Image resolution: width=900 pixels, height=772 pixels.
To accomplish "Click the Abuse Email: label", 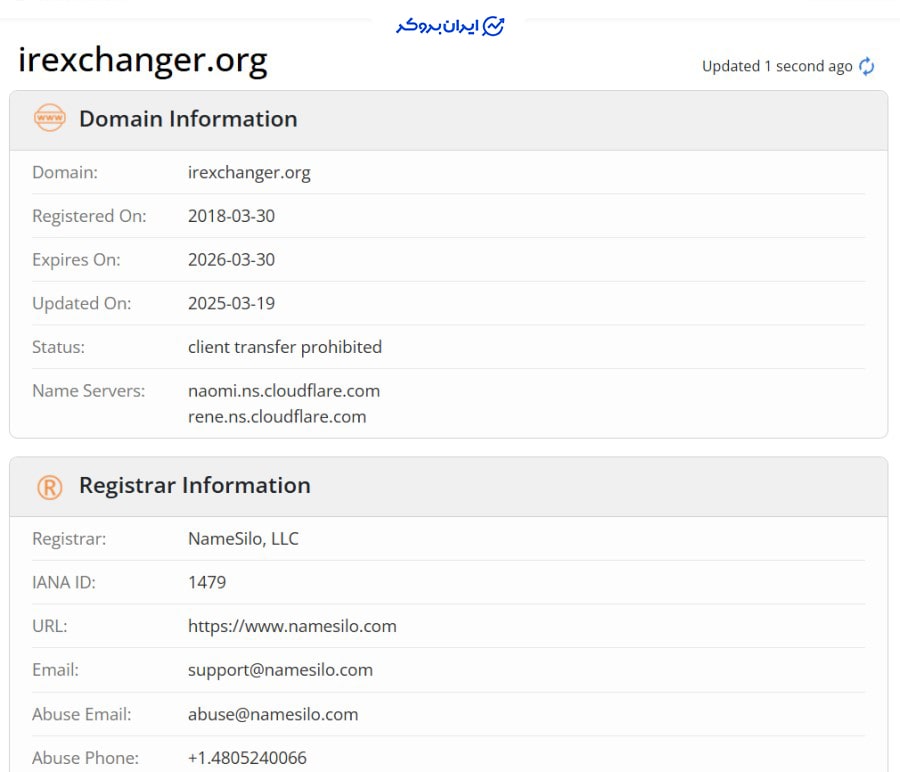I will click(82, 714).
